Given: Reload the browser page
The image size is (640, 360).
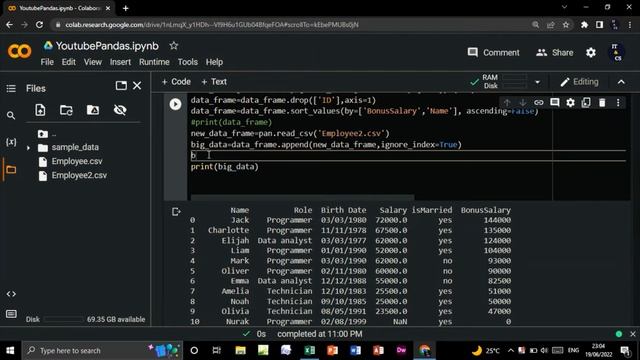Looking at the screenshot, I should [x=39, y=25].
